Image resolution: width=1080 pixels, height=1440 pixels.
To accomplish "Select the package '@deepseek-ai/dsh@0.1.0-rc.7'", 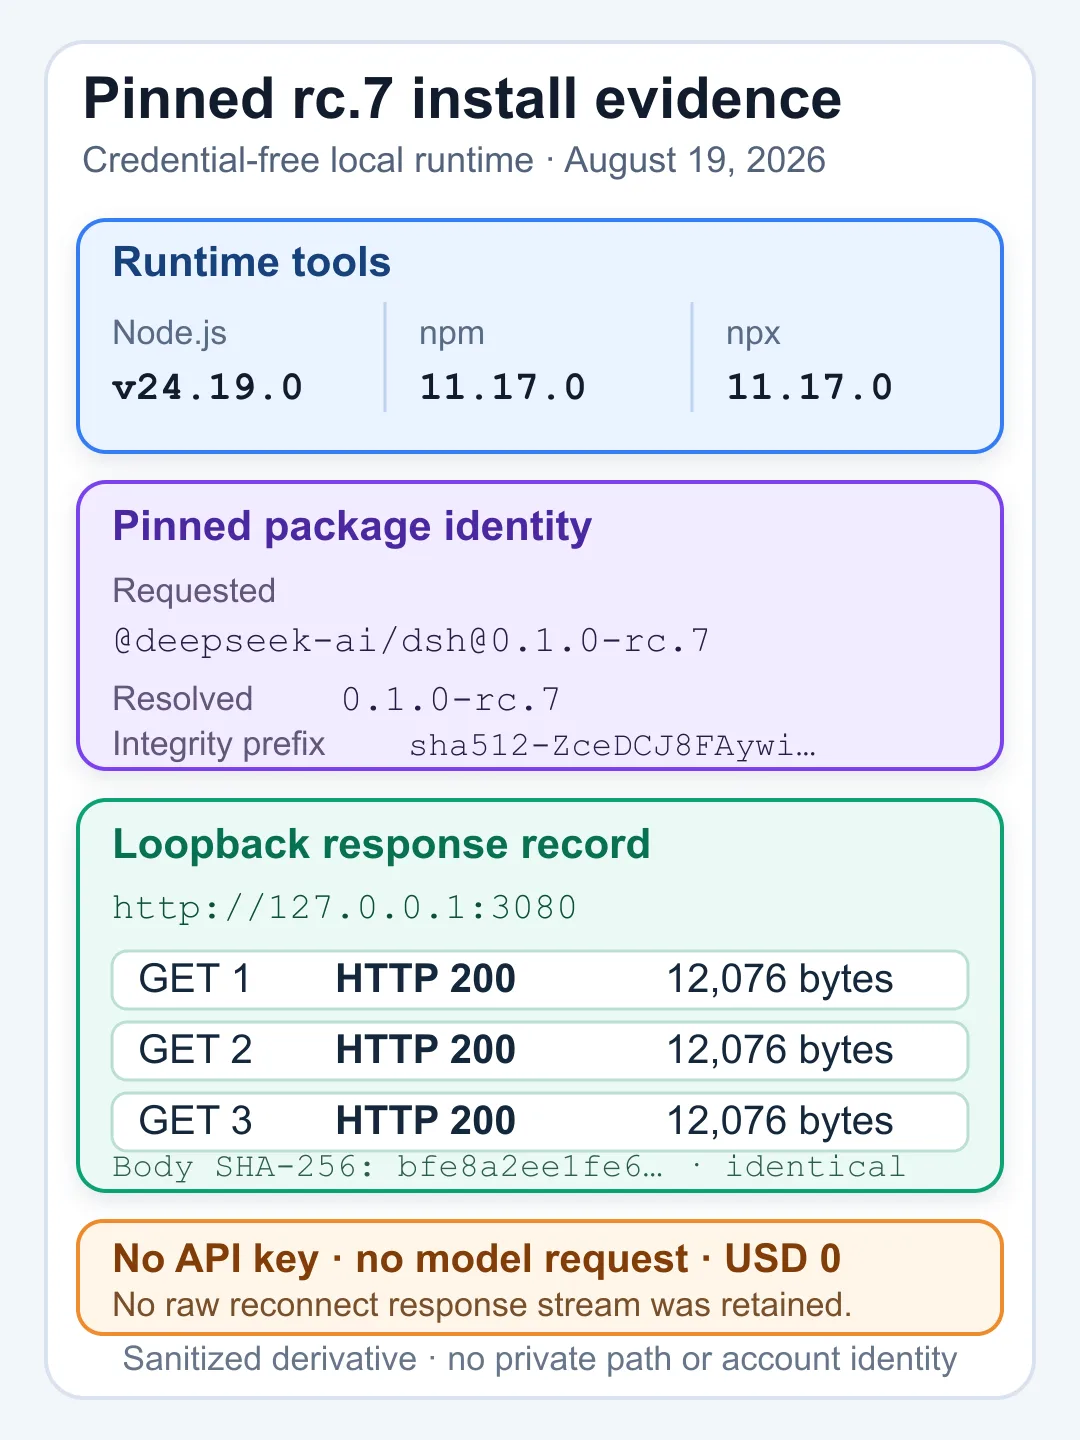I will pyautogui.click(x=411, y=641).
